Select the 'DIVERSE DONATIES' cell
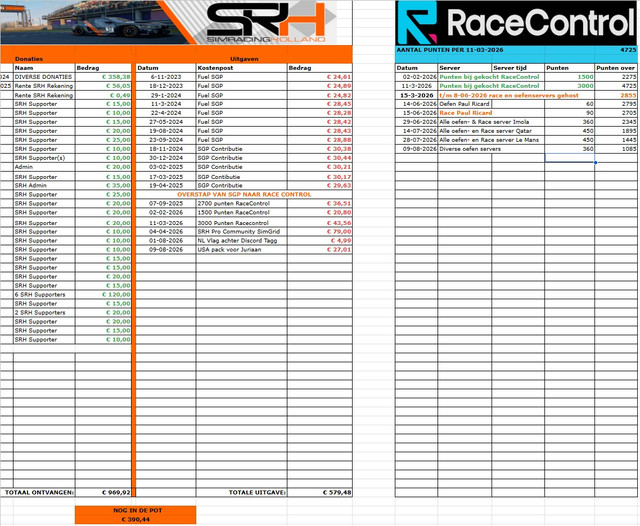Screen dimensions: 640x526 pos(44,77)
